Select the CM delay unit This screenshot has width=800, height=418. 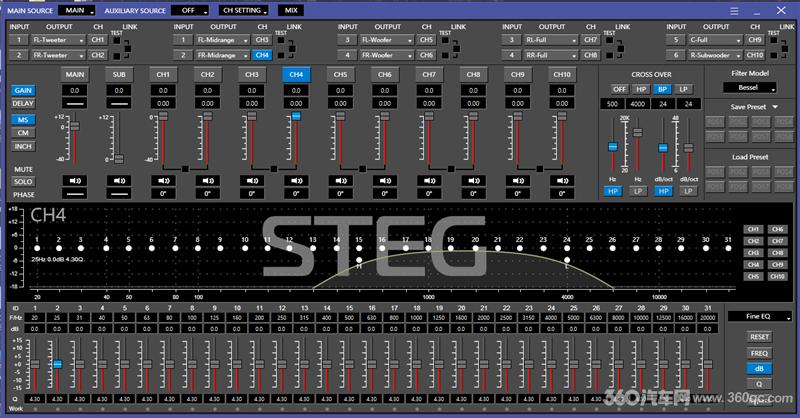(23, 133)
